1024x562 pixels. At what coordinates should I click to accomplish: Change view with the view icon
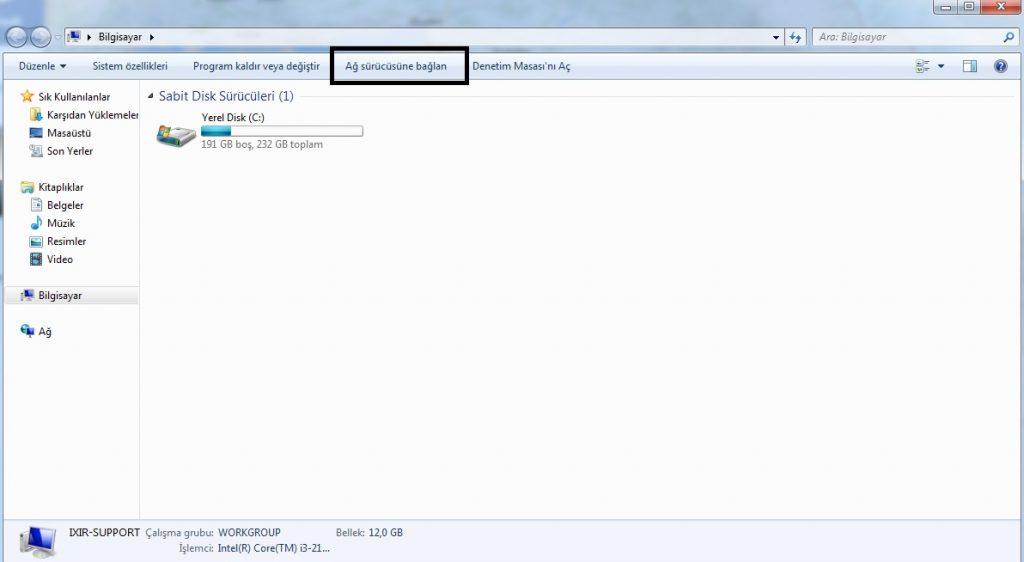pyautogui.click(x=923, y=66)
